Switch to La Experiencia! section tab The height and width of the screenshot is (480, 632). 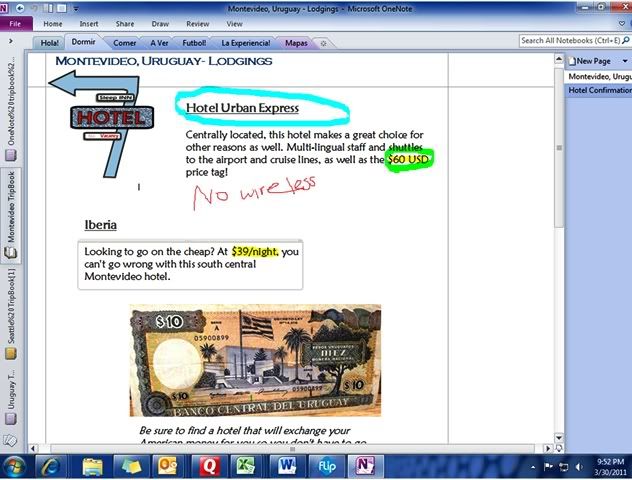[245, 43]
